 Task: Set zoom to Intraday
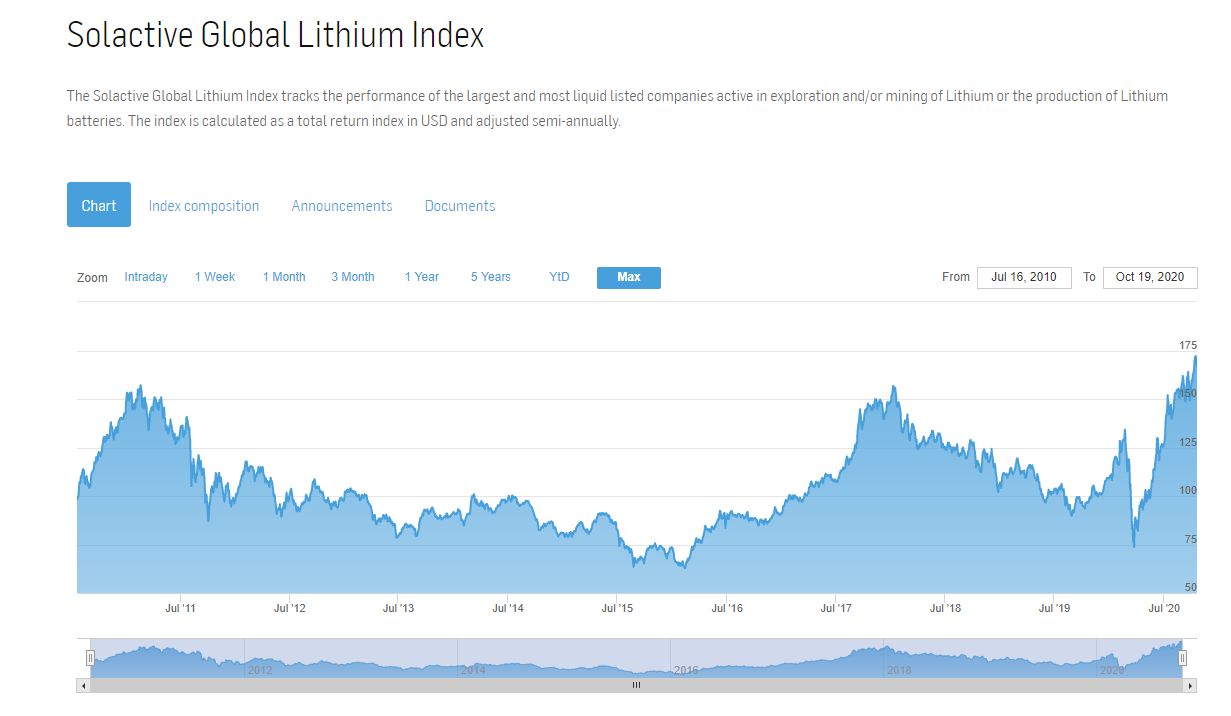point(146,277)
